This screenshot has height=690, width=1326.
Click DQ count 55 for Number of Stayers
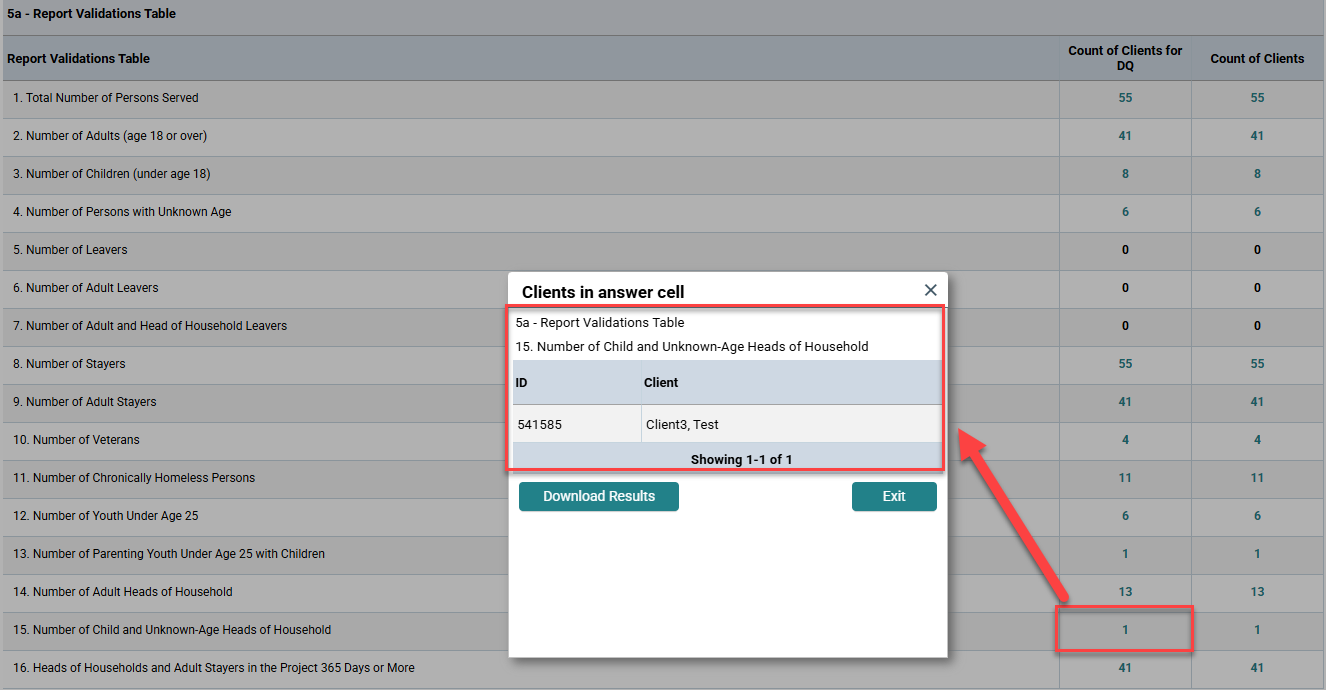tap(1125, 364)
